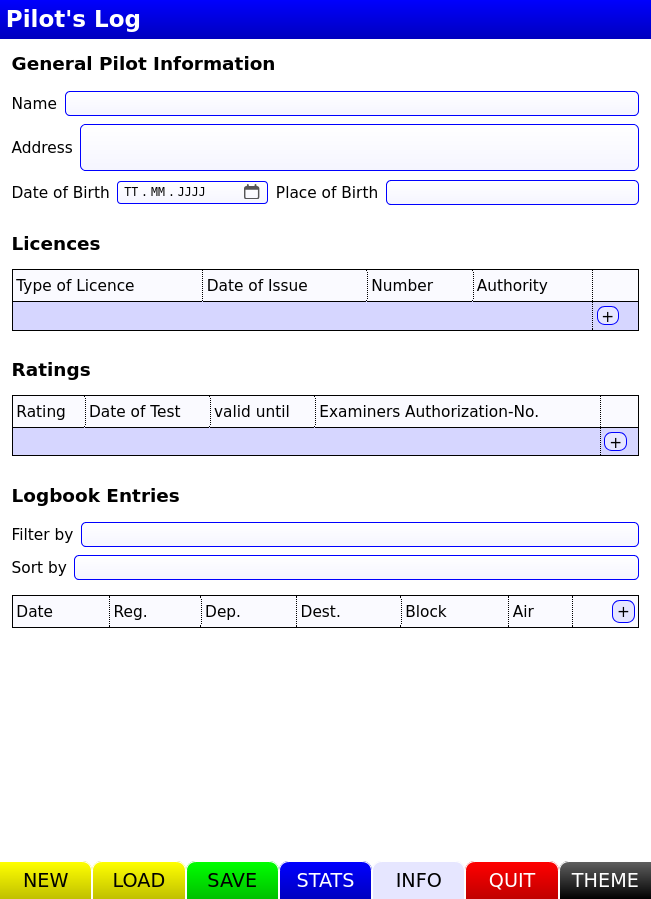Show flight statistics via STATS
This screenshot has height=899, width=651.
point(325,880)
